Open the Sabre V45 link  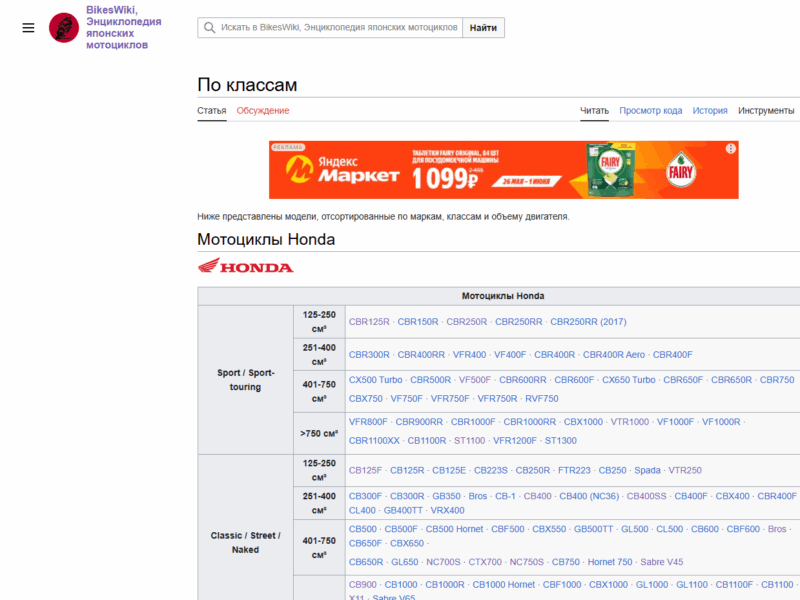click(x=662, y=562)
